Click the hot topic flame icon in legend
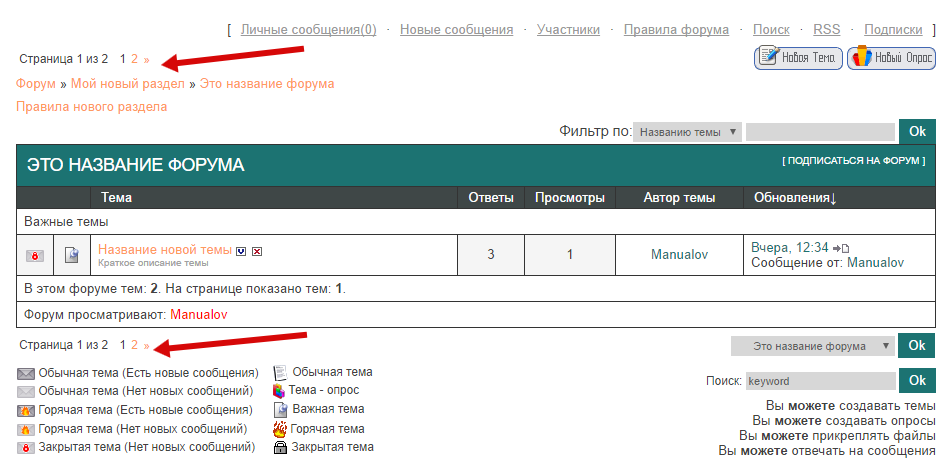This screenshot has width=951, height=474. click(x=281, y=428)
